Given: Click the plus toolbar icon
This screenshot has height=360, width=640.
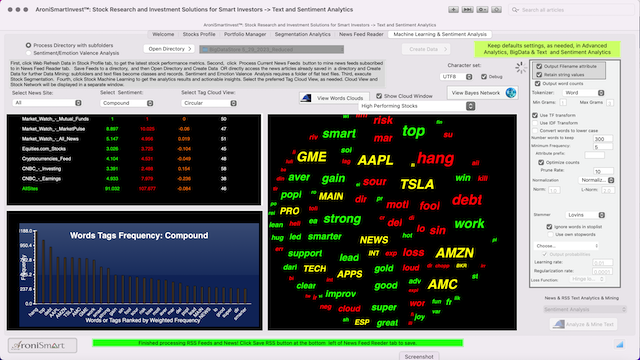Looking at the screenshot, I should tap(453, 9).
